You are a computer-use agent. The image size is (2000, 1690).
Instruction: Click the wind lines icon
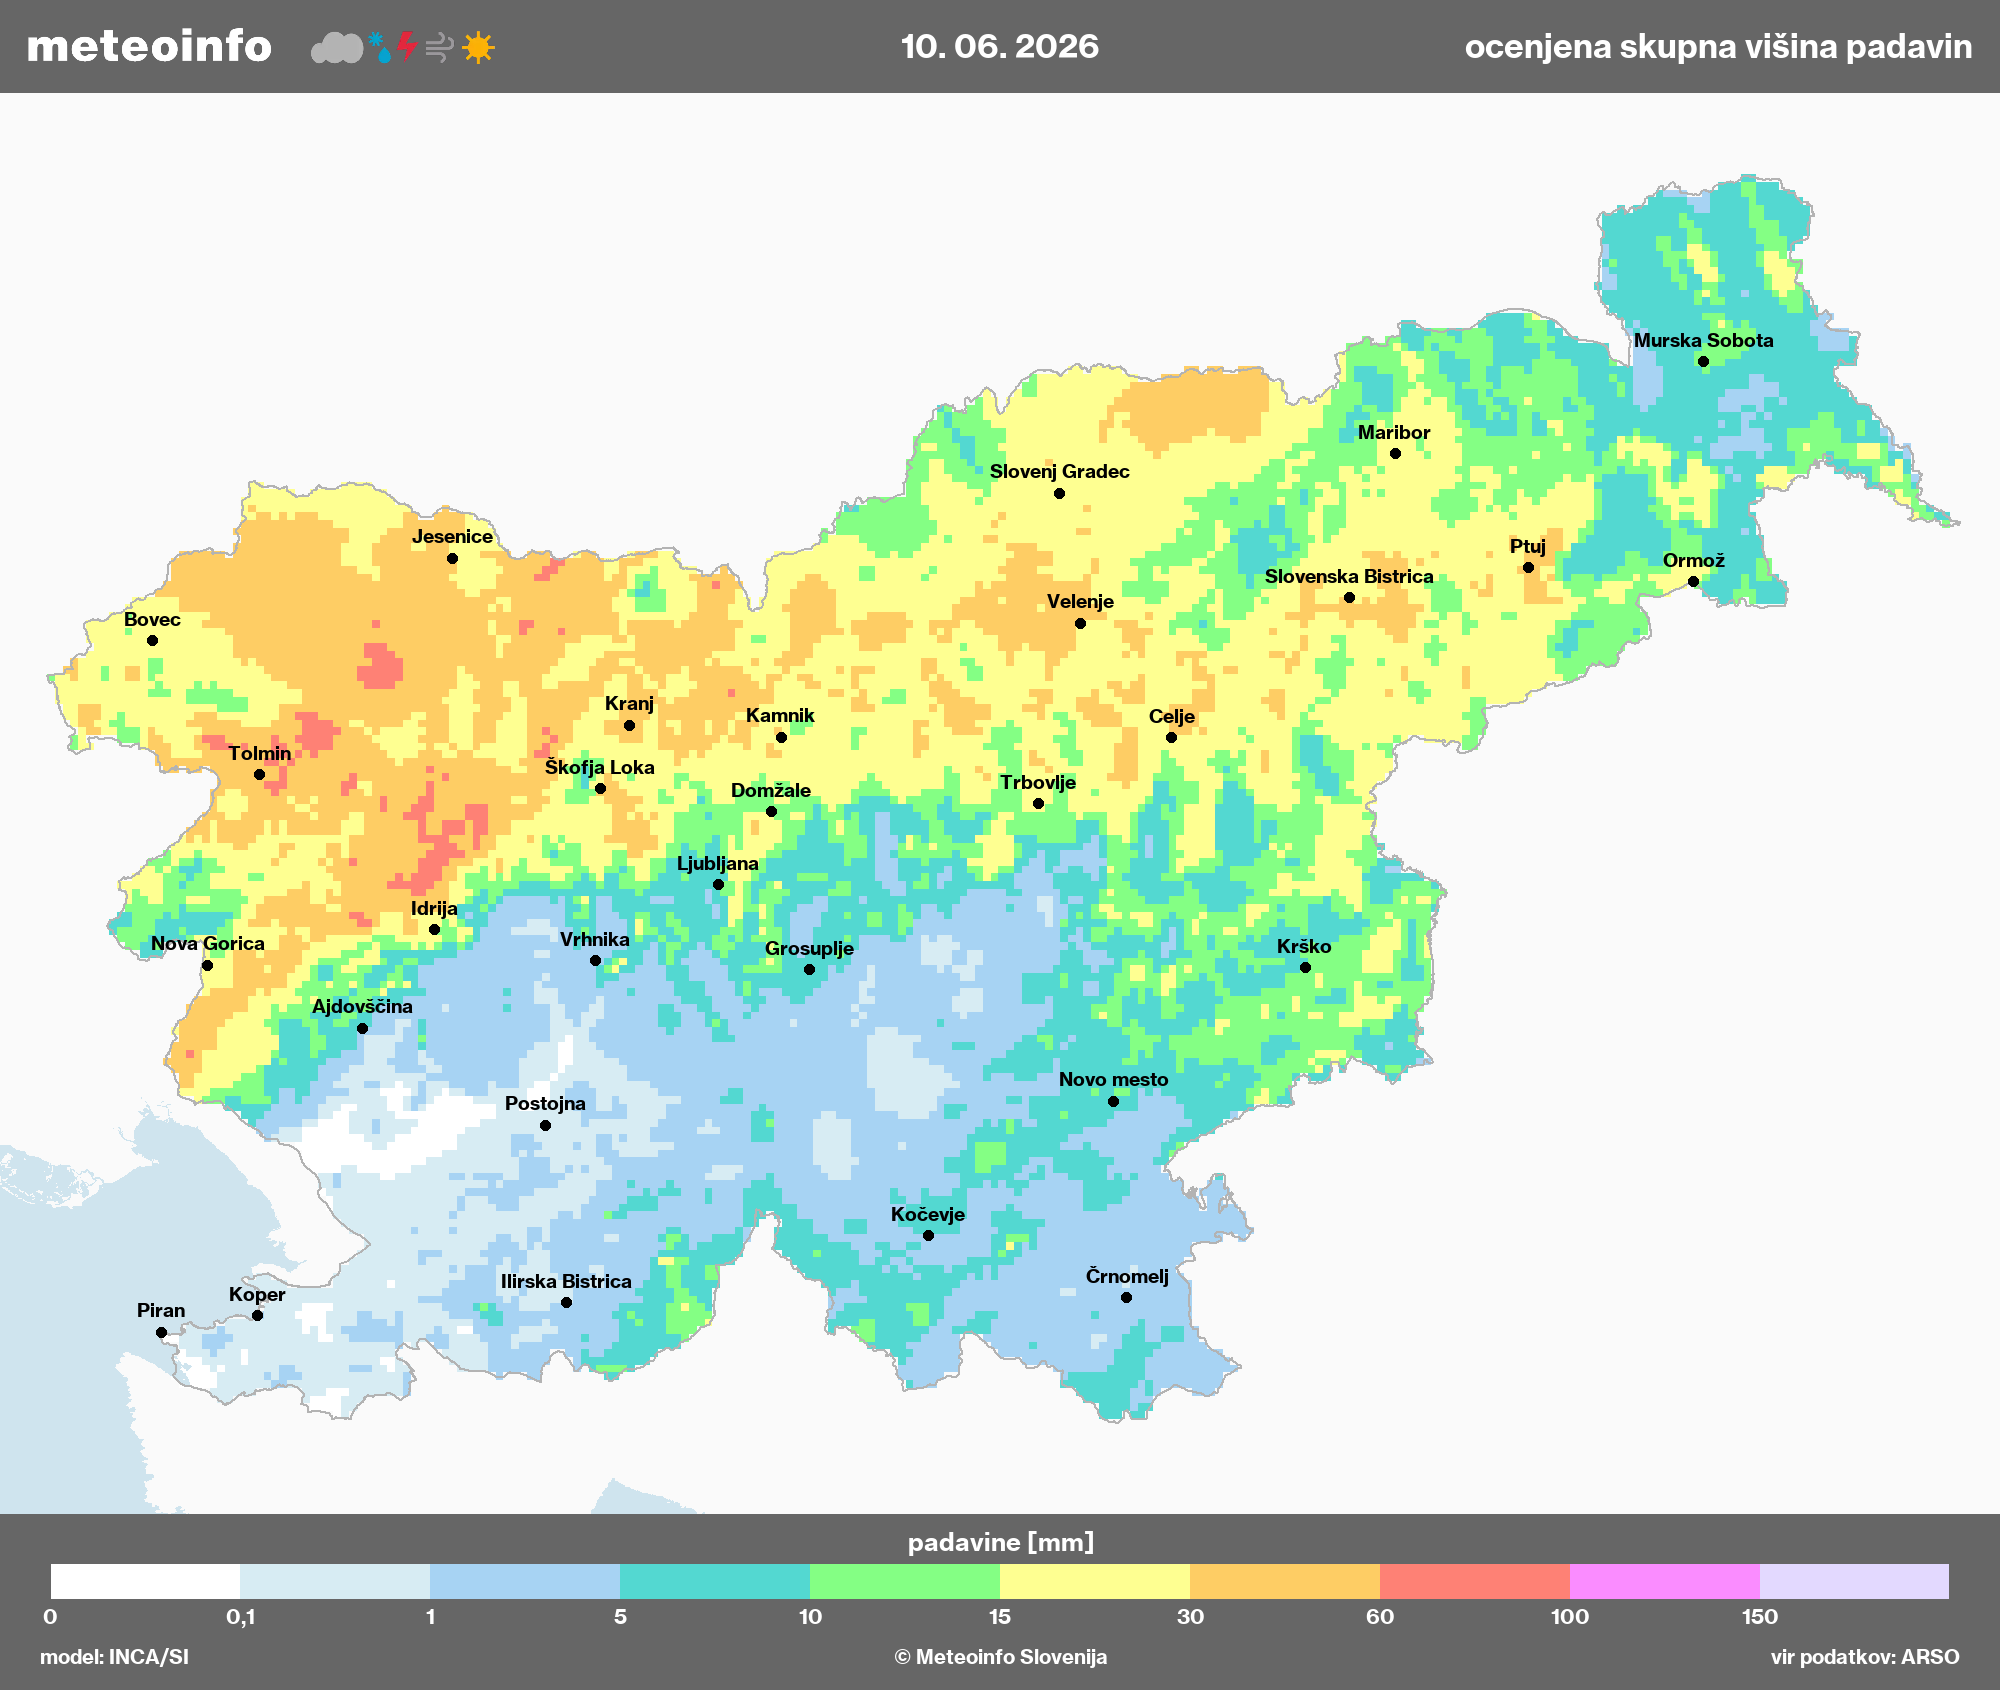(x=439, y=47)
